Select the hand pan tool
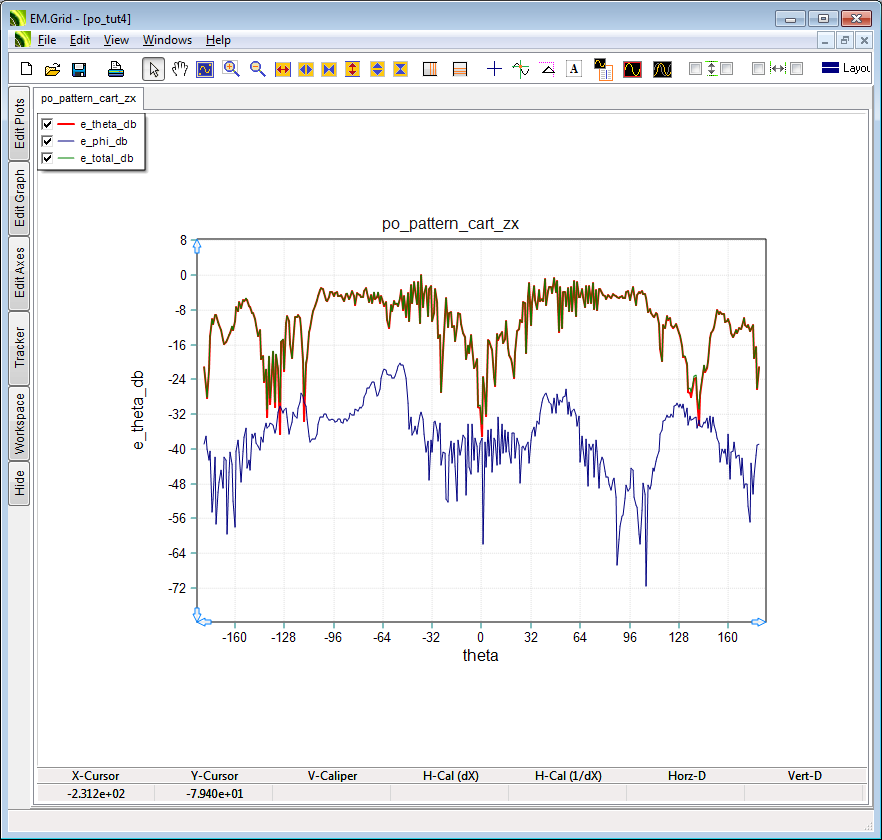This screenshot has width=882, height=840. click(x=180, y=69)
